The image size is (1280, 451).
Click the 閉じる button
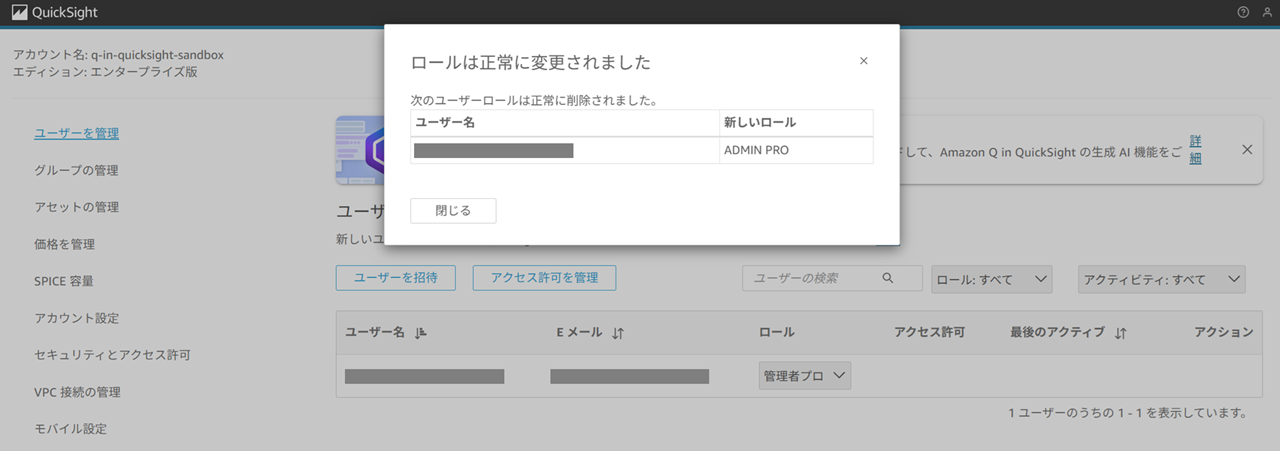[x=453, y=211]
